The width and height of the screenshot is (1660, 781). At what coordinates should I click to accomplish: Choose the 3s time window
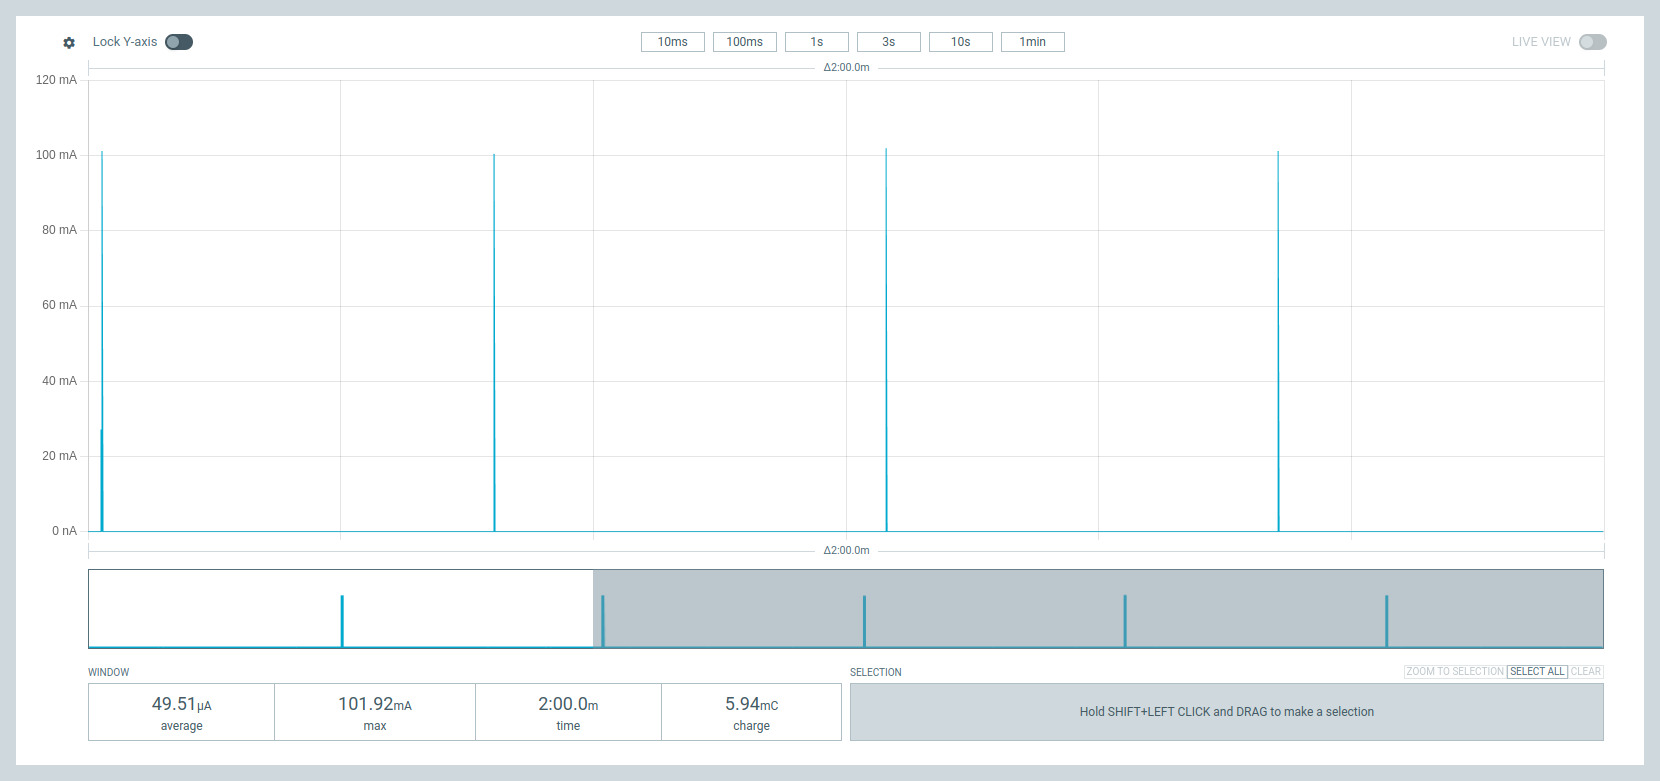pyautogui.click(x=888, y=42)
